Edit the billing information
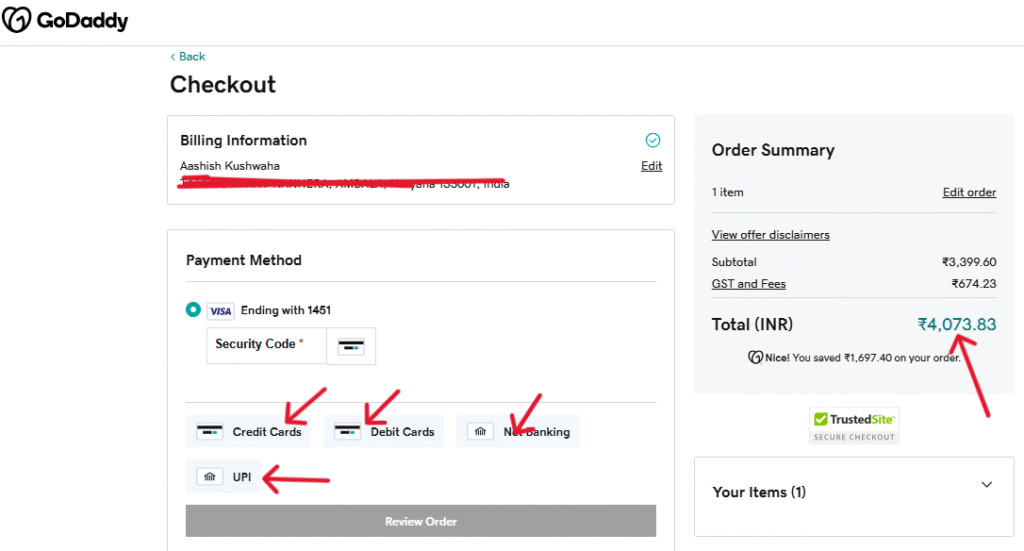The image size is (1024, 551). (x=651, y=166)
